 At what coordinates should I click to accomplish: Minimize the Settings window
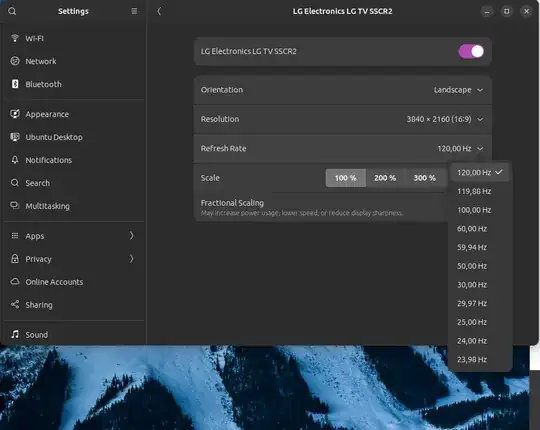(x=487, y=11)
